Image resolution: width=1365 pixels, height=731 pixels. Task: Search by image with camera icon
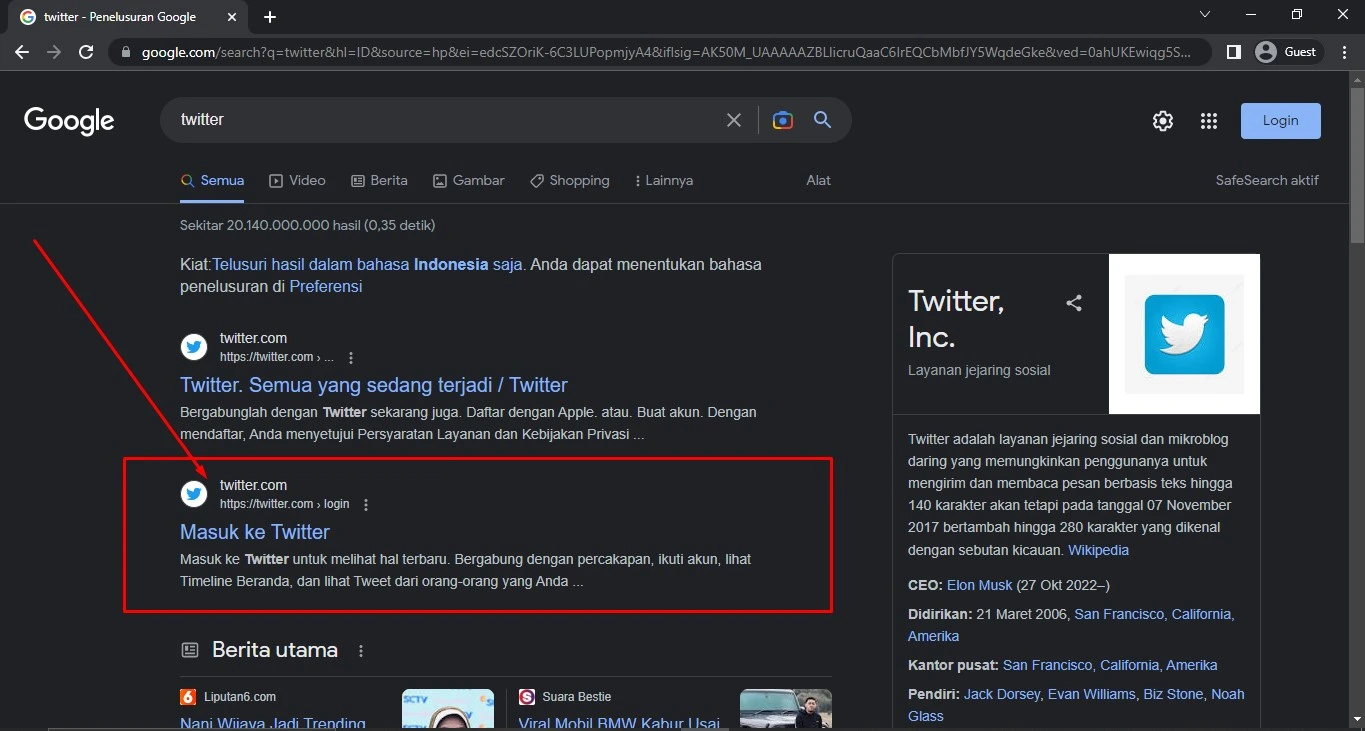pos(783,120)
